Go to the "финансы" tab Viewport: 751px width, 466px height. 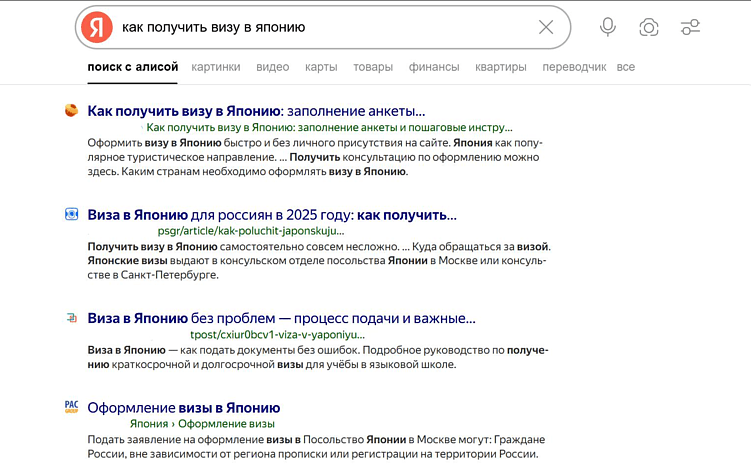coord(434,67)
